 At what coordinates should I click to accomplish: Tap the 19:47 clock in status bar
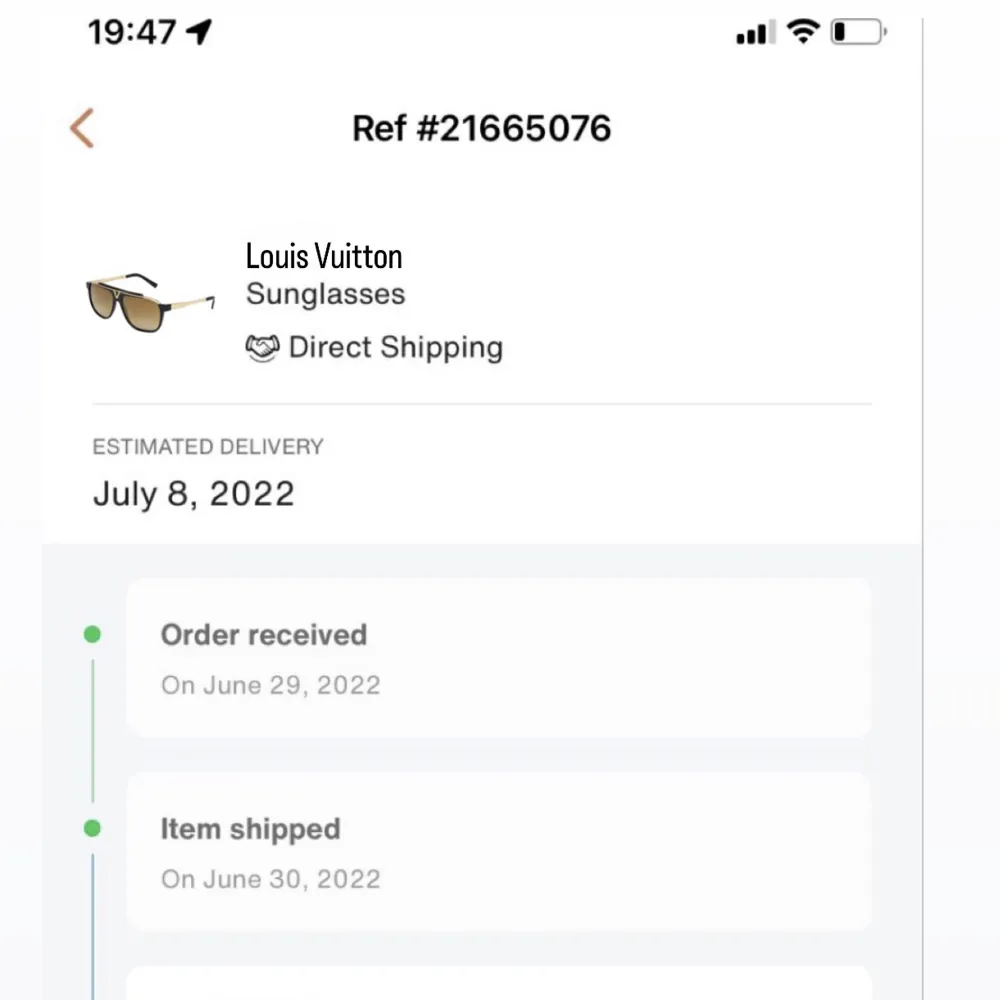pyautogui.click(x=131, y=33)
